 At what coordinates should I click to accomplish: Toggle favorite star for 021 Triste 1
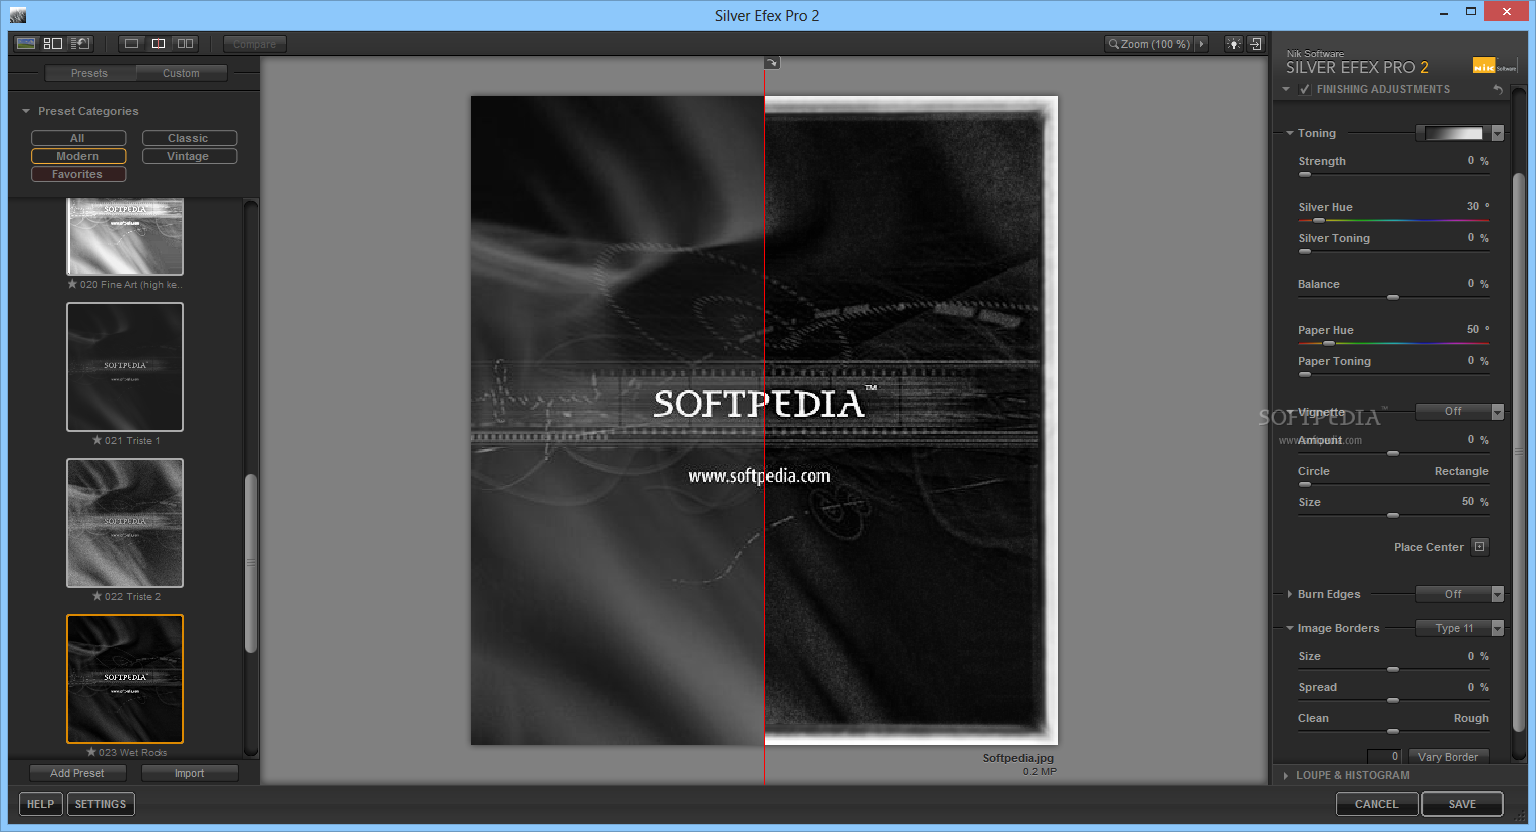click(97, 440)
